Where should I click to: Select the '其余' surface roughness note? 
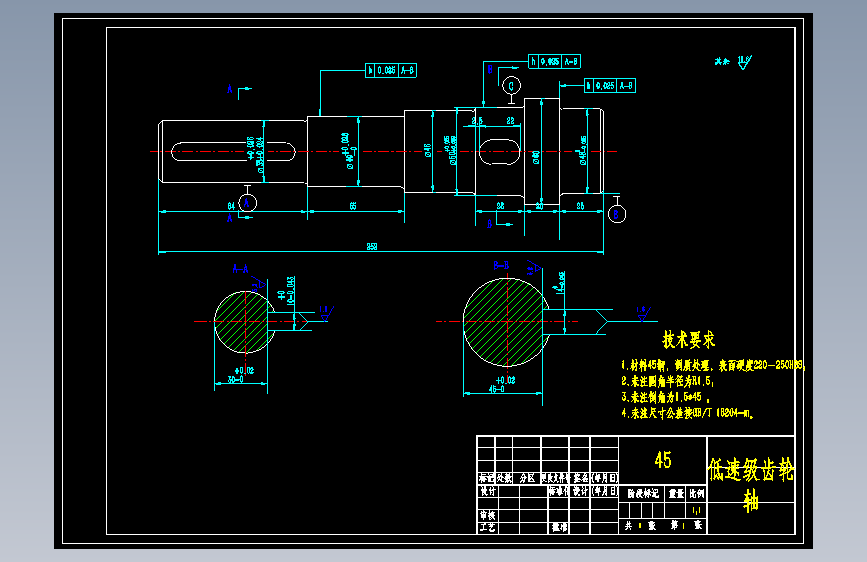[x=722, y=61]
